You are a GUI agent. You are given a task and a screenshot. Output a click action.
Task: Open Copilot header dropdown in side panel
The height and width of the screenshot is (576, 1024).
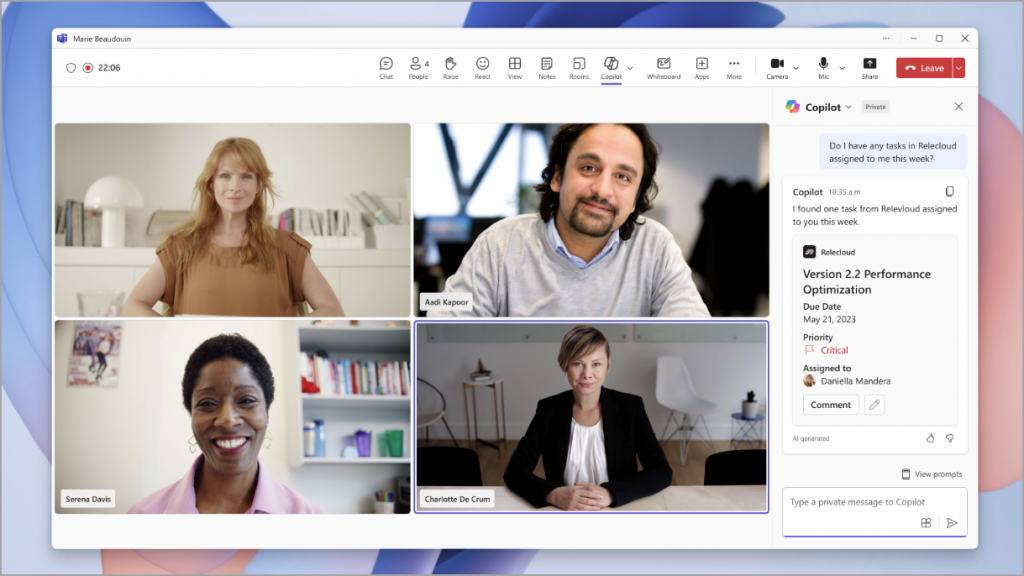click(x=848, y=107)
